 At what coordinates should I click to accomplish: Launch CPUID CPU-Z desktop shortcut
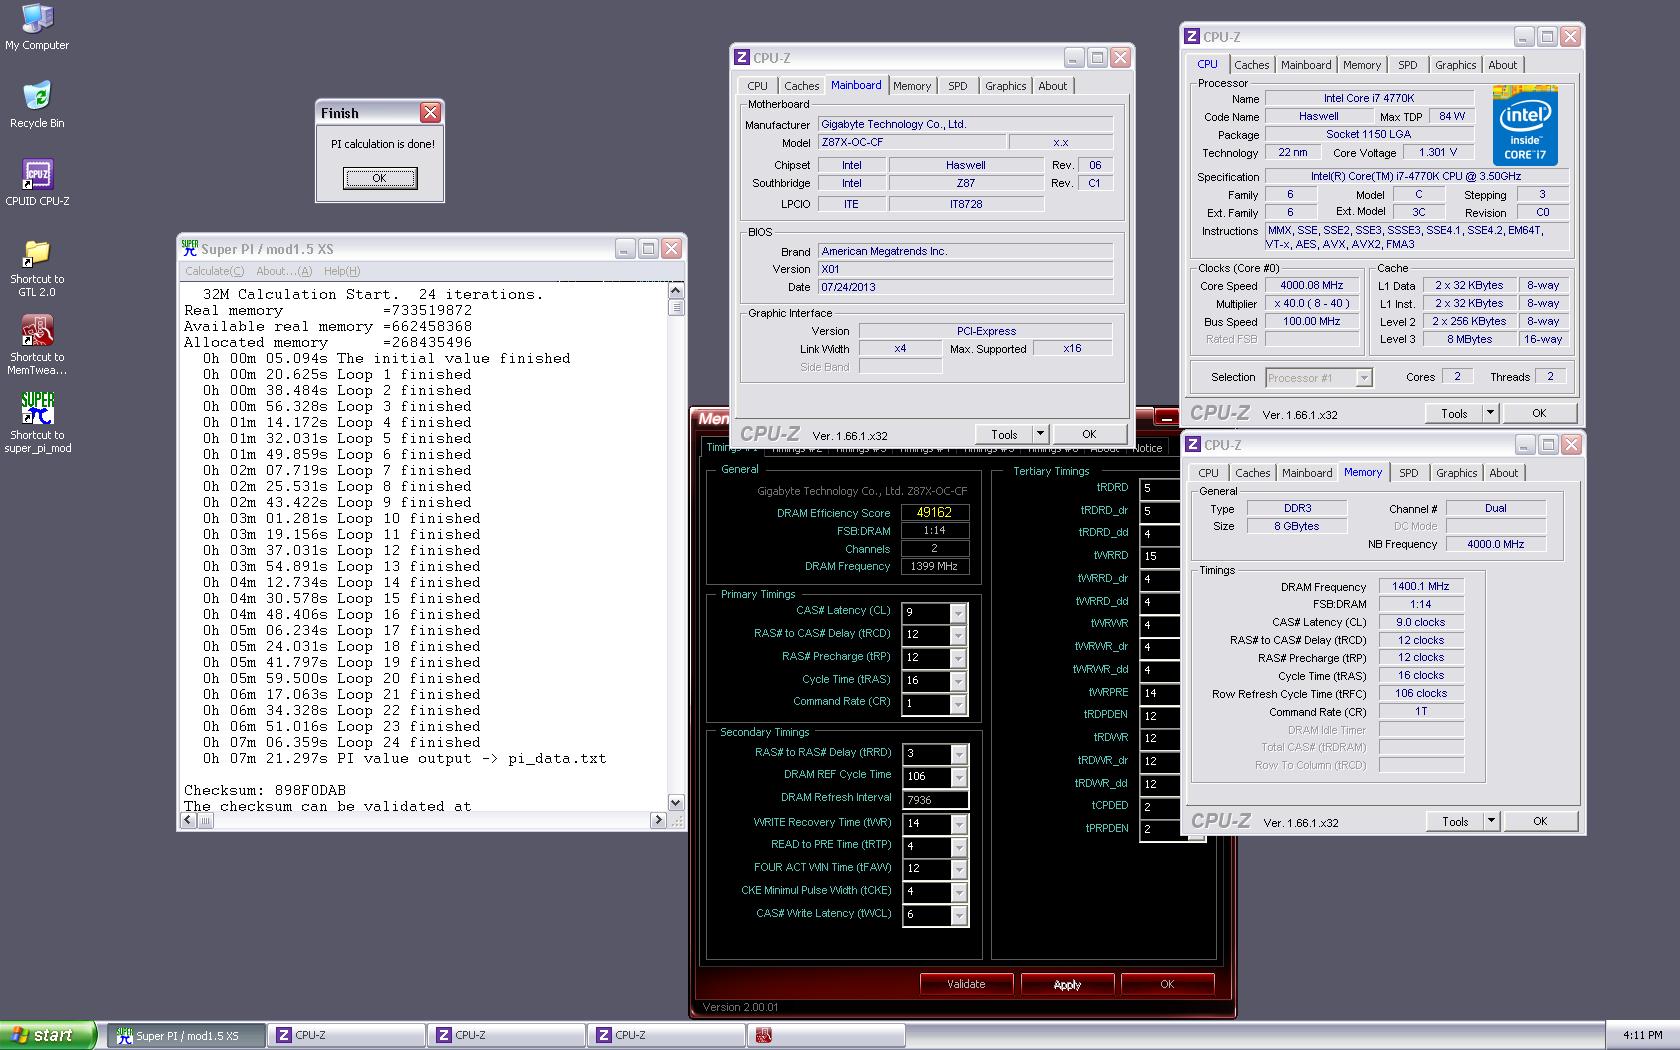(37, 182)
